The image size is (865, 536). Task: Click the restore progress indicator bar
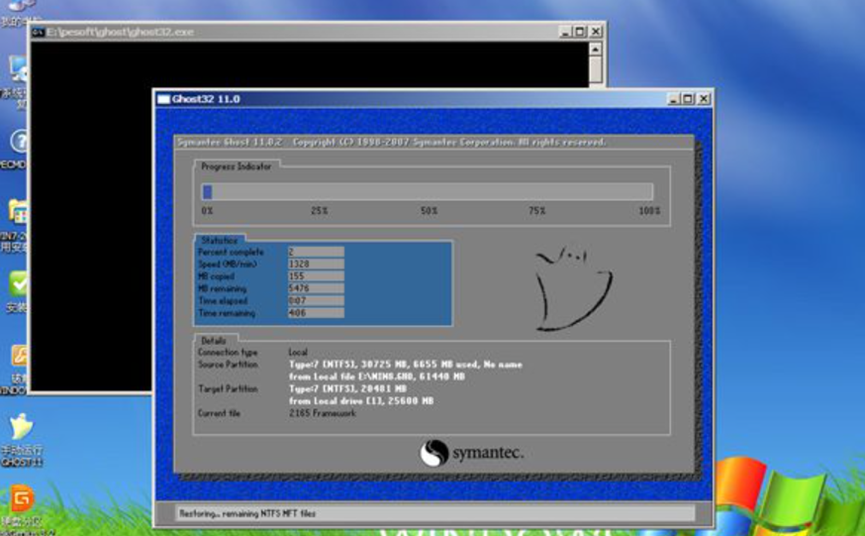click(428, 192)
